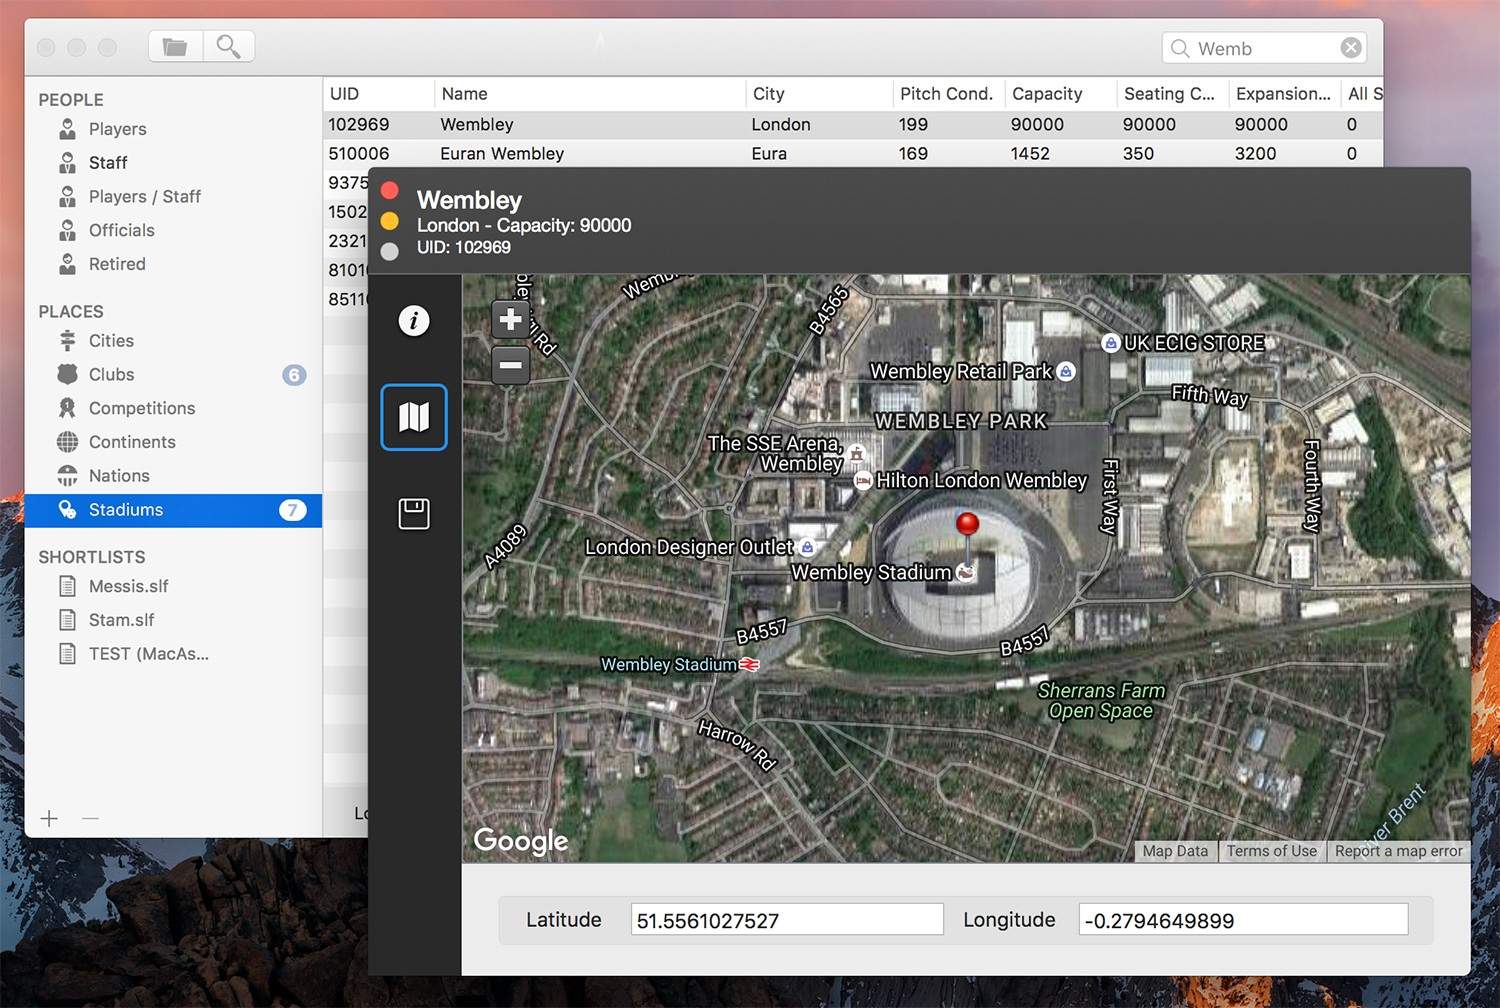Click the Nations icon
The height and width of the screenshot is (1008, 1500).
67,476
